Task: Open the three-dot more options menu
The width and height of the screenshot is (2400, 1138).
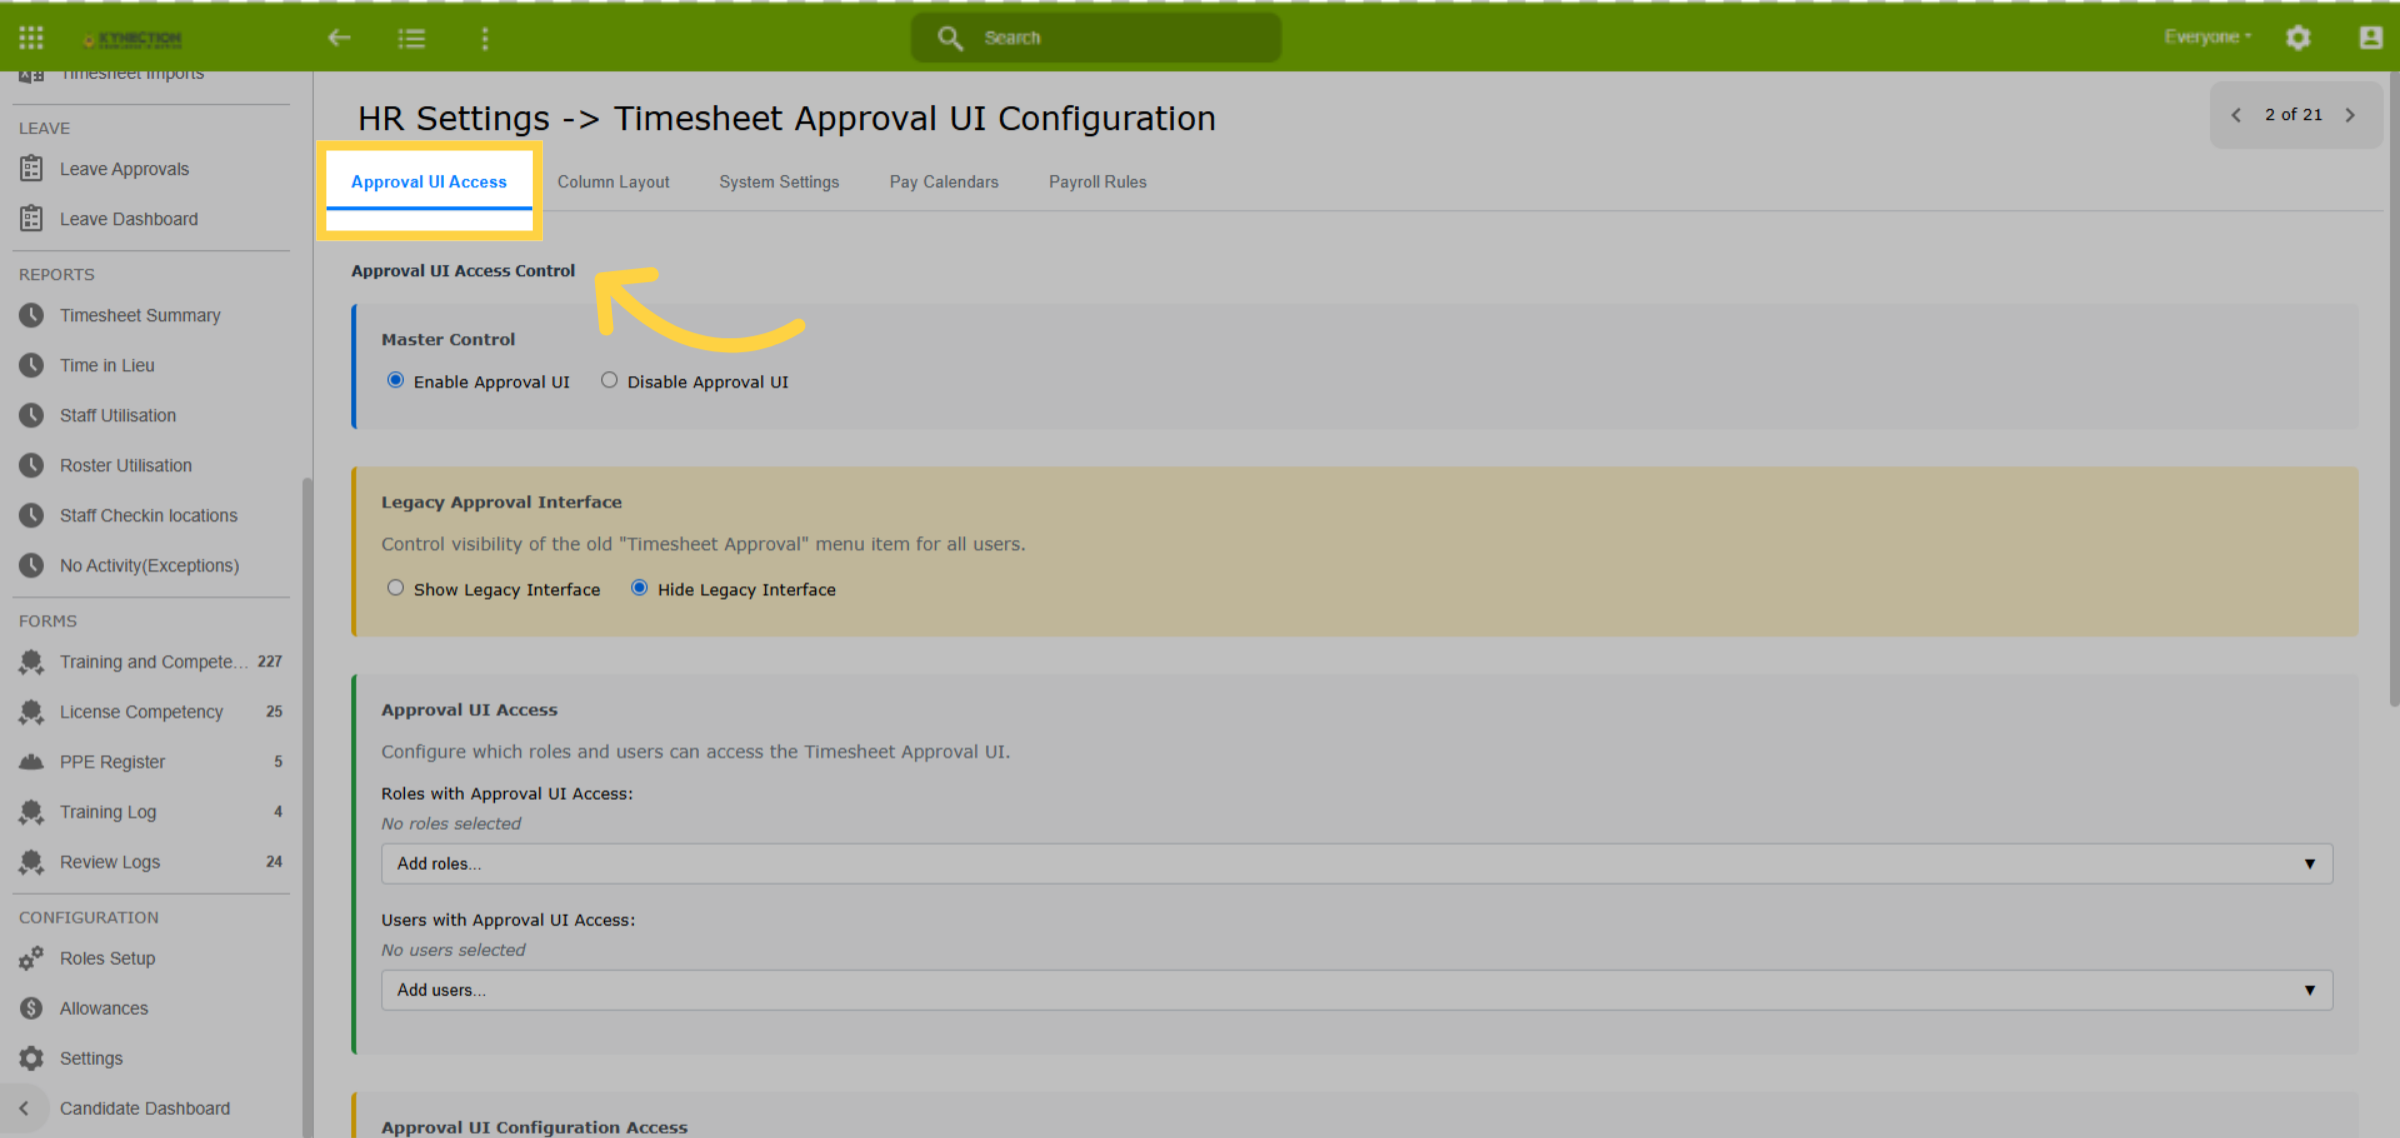Action: 485,38
